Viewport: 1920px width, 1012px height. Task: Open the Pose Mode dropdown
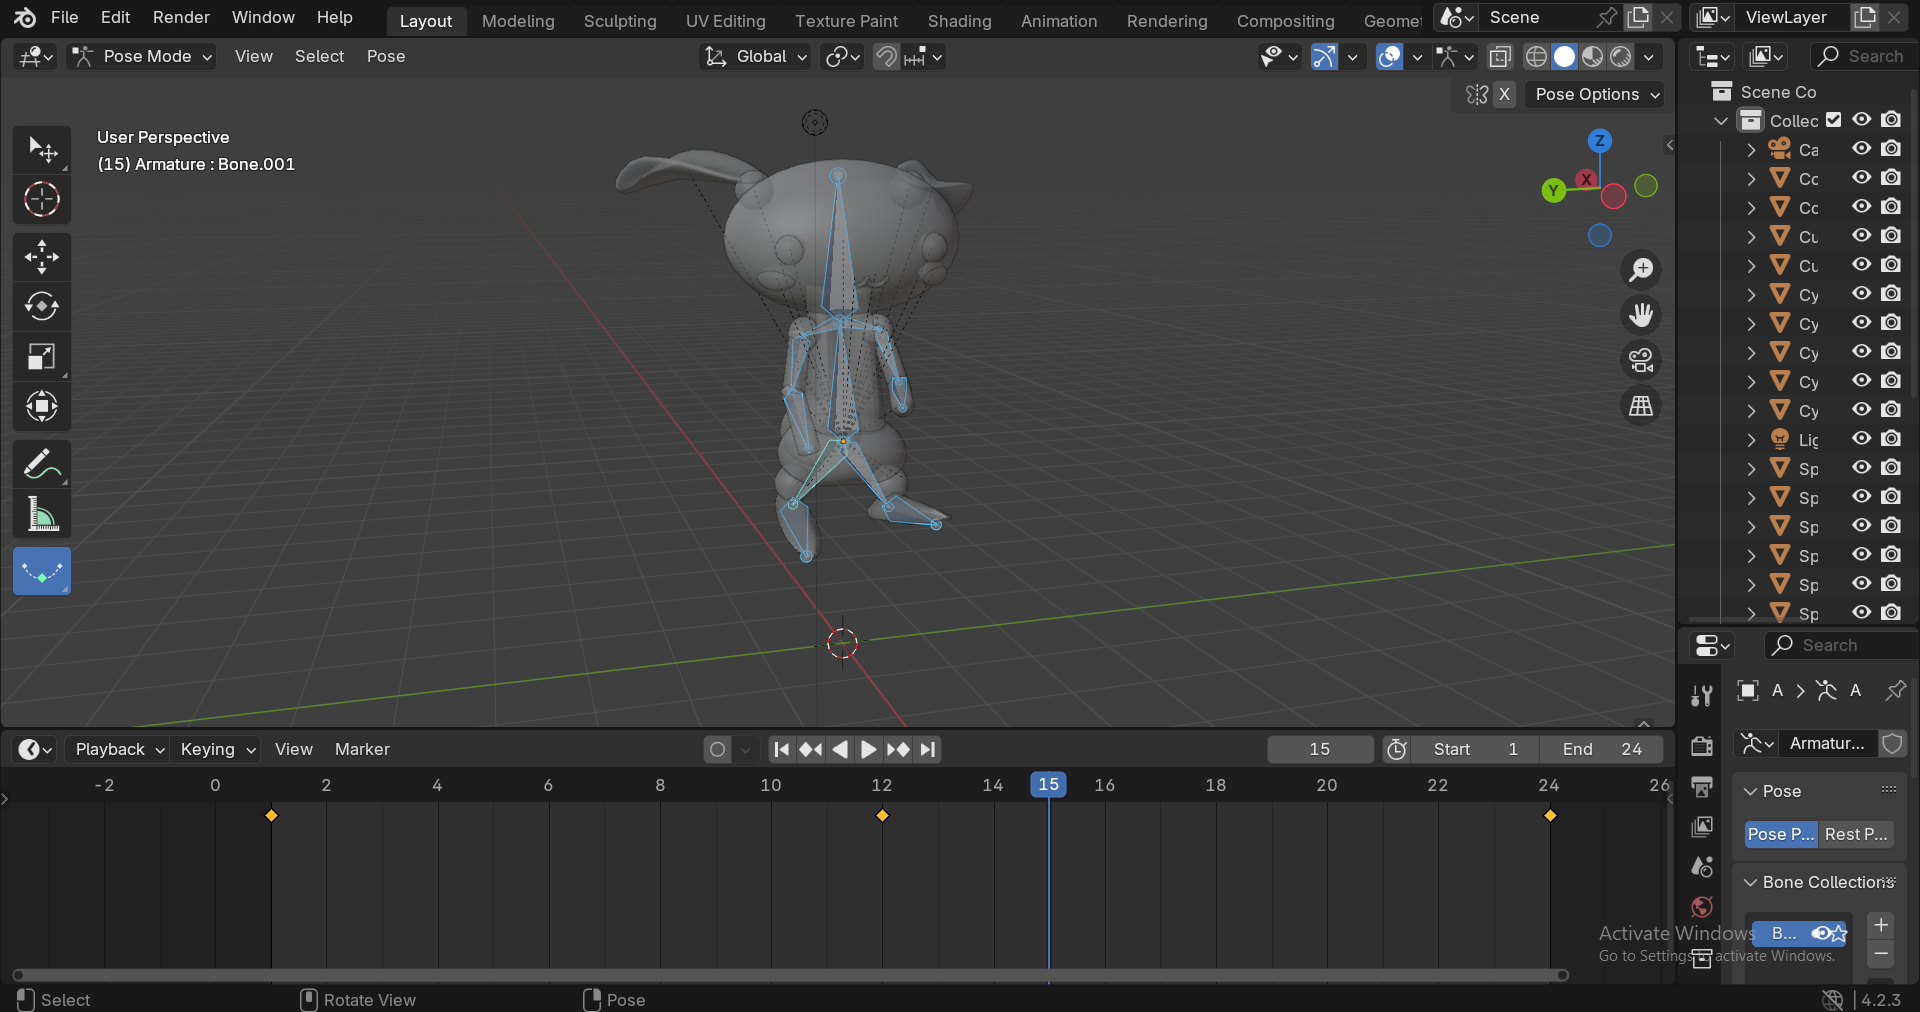coord(142,57)
